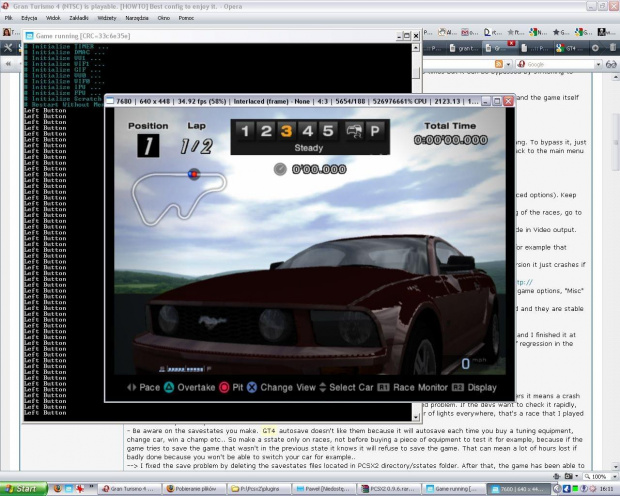Click the lap timer clock icon
The image size is (620, 496).
tap(280, 169)
